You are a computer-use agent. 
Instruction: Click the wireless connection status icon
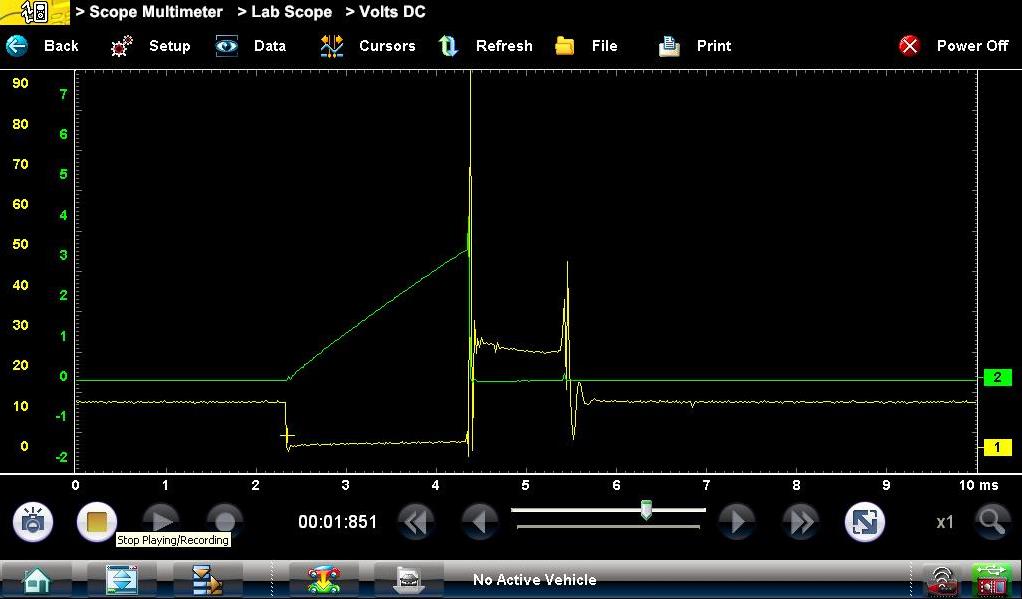tap(940, 580)
